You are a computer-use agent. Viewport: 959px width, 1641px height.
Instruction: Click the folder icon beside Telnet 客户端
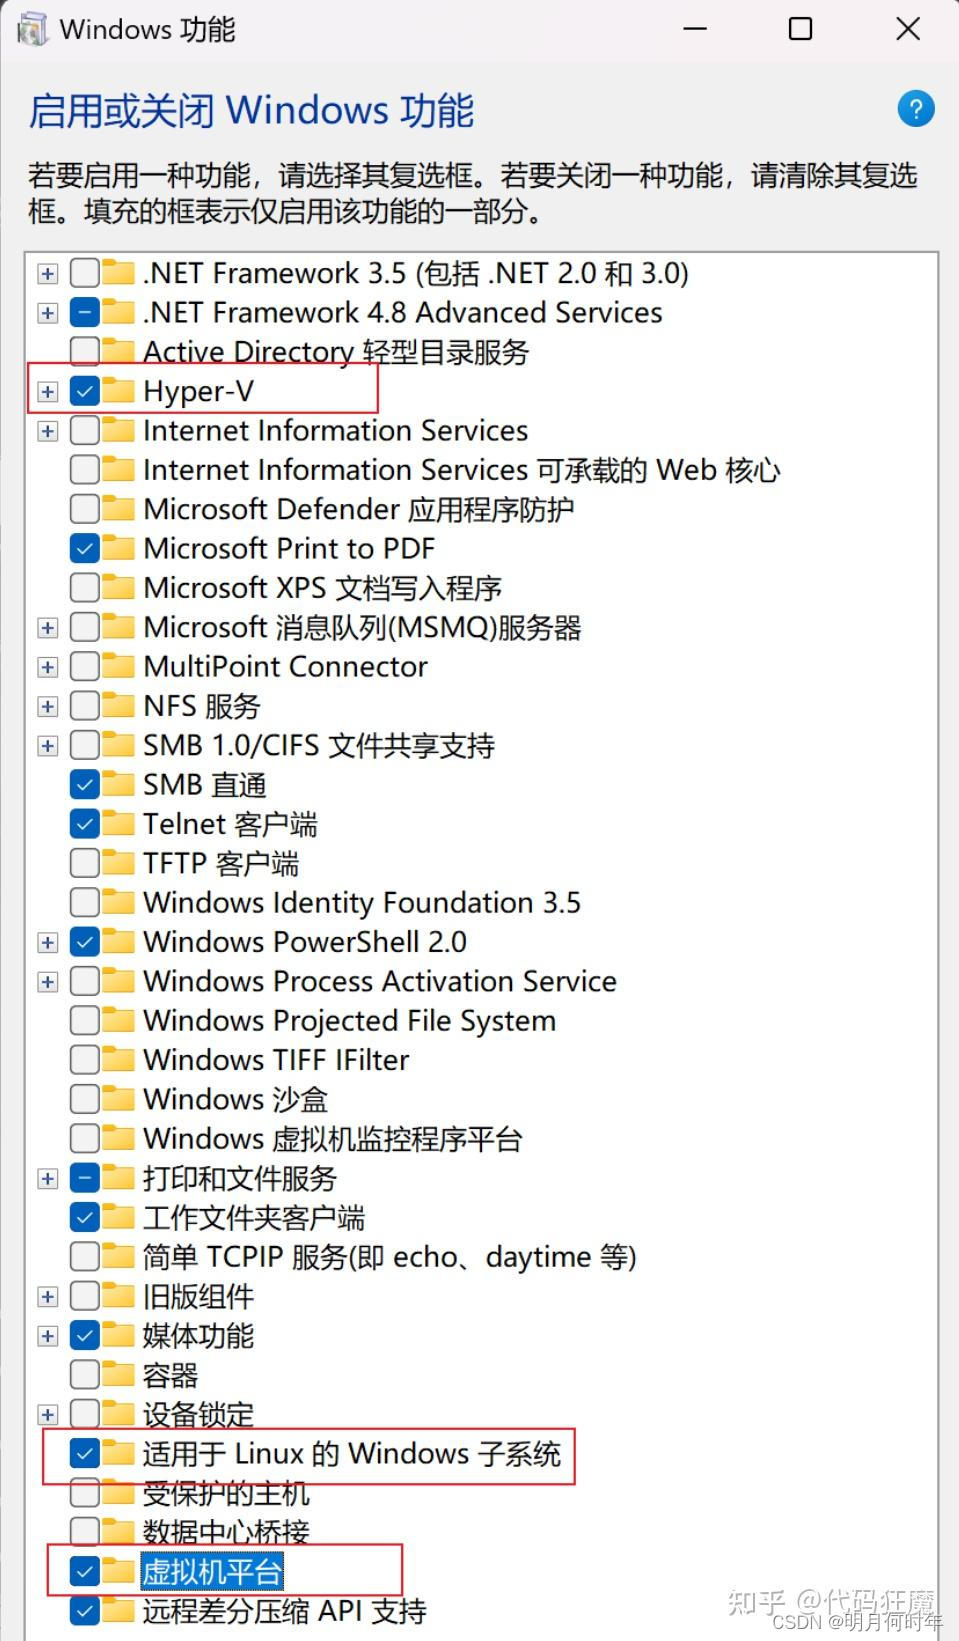point(117,823)
